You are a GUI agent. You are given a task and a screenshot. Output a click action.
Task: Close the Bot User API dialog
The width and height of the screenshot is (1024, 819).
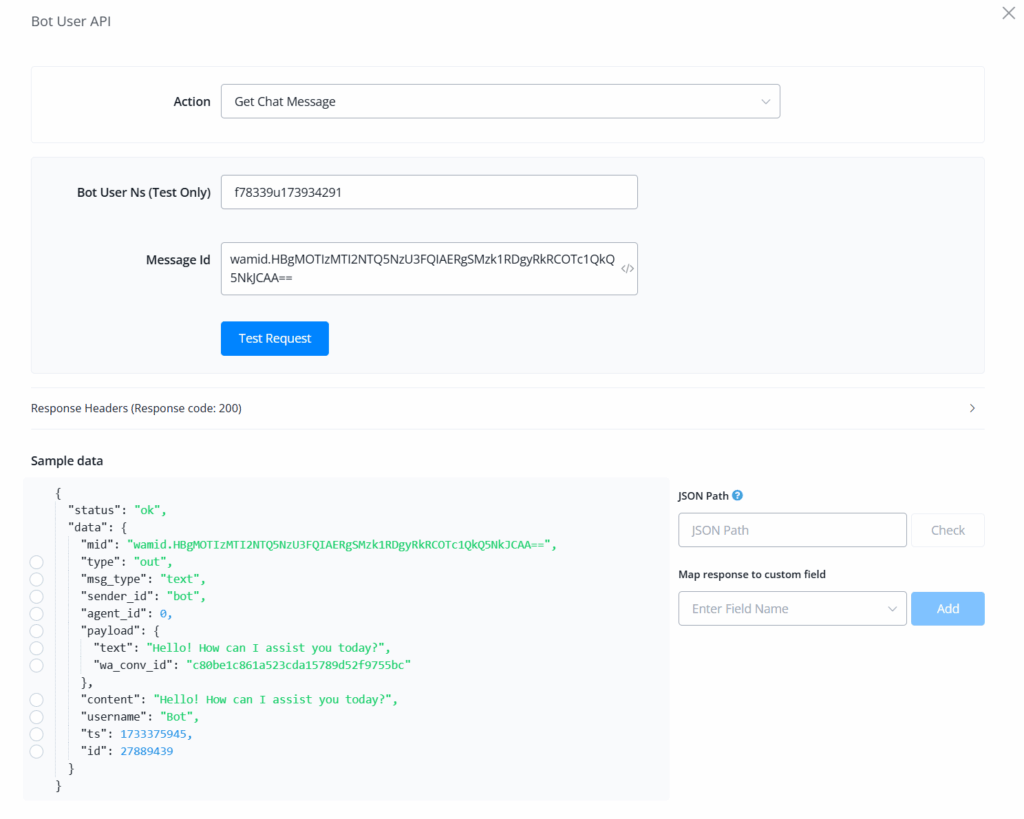1008,13
